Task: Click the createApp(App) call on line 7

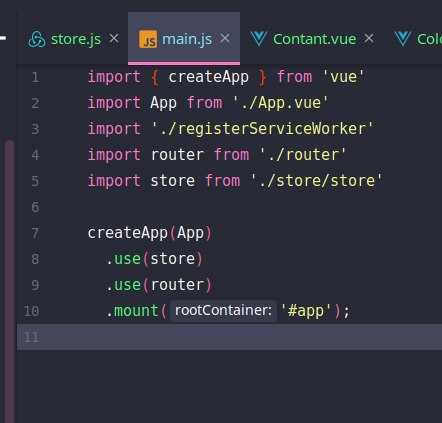Action: coord(150,233)
